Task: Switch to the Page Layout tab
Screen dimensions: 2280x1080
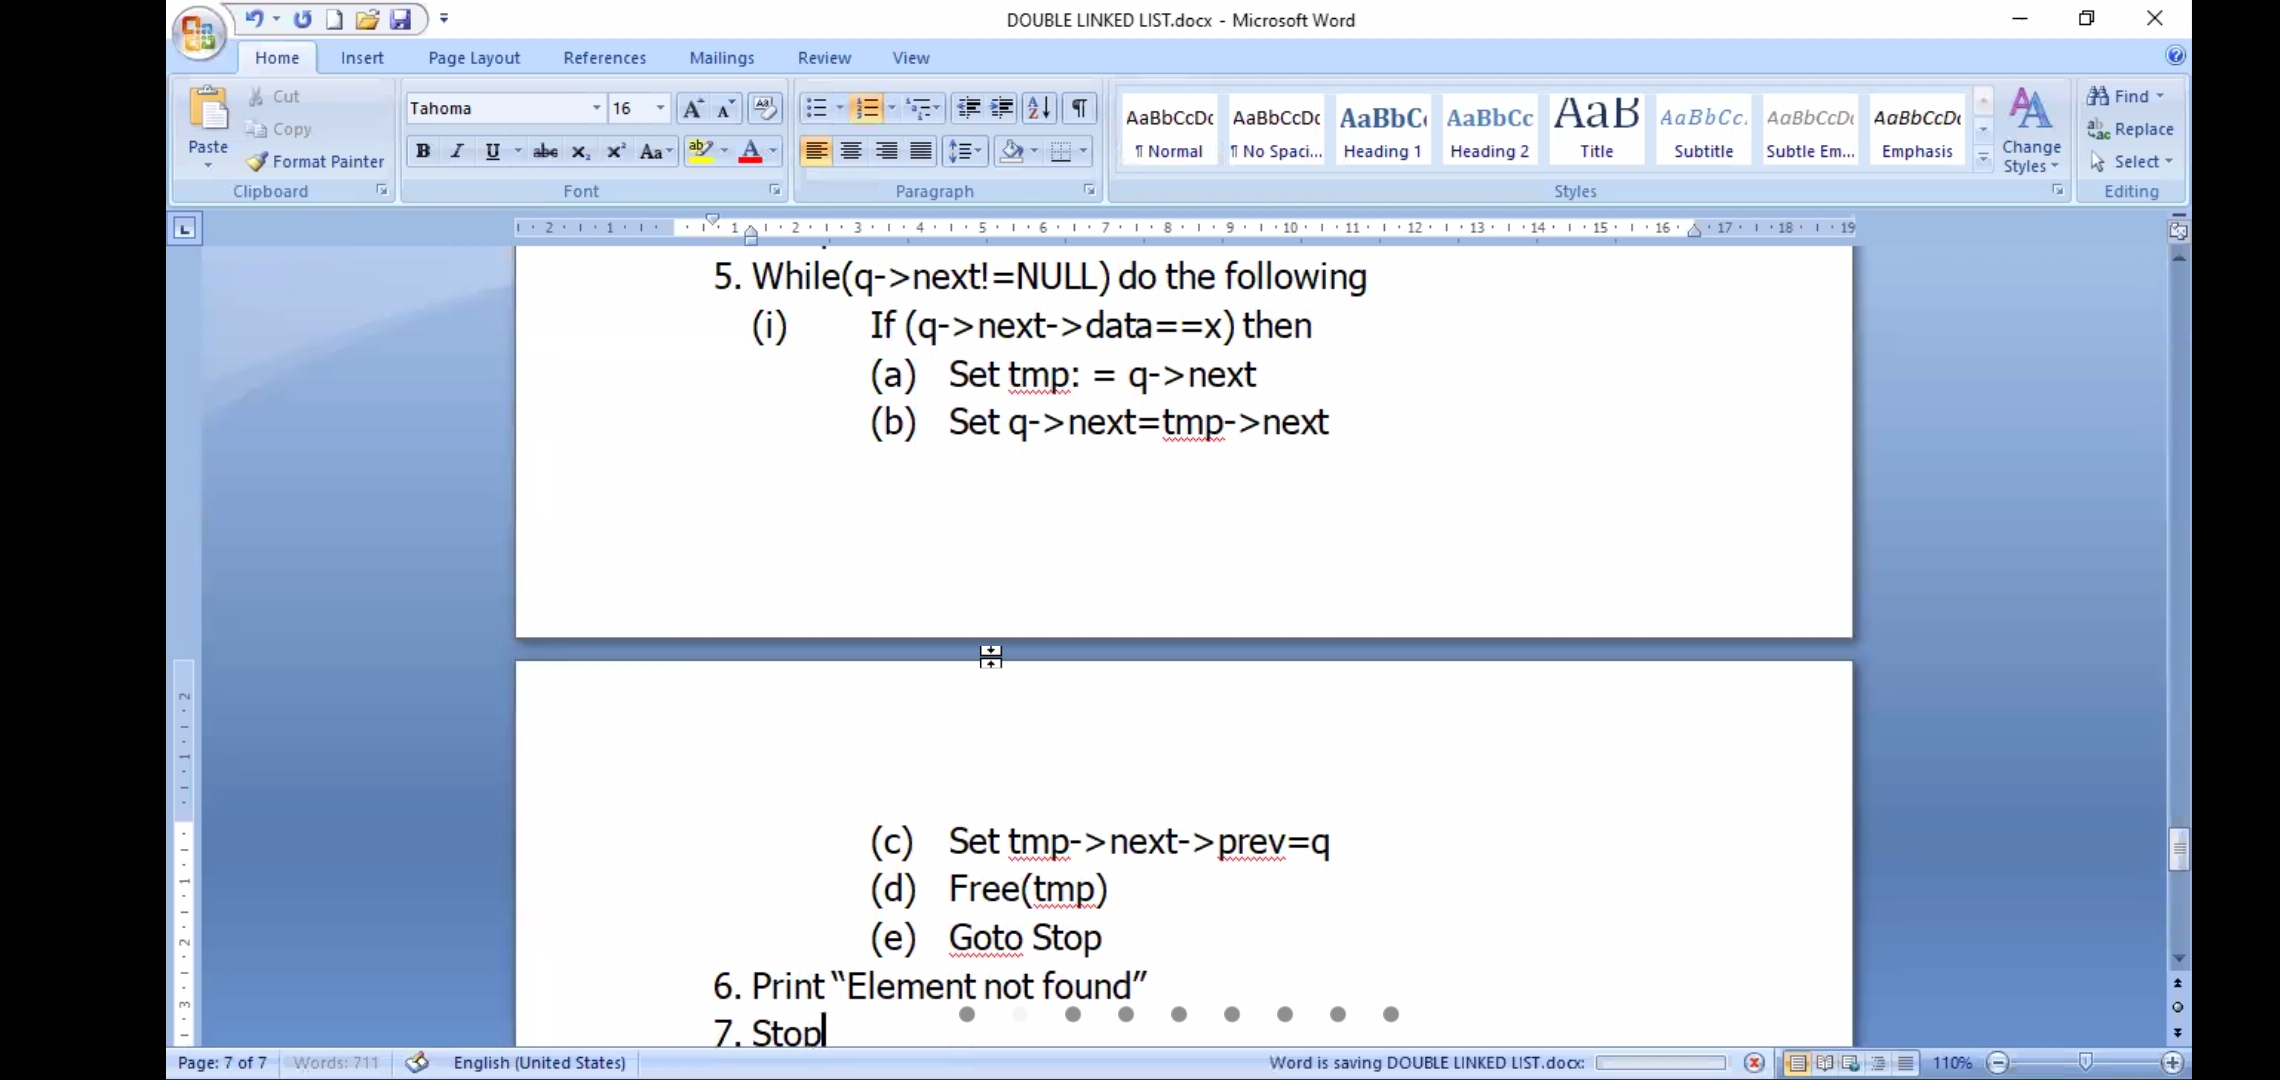Action: point(474,58)
